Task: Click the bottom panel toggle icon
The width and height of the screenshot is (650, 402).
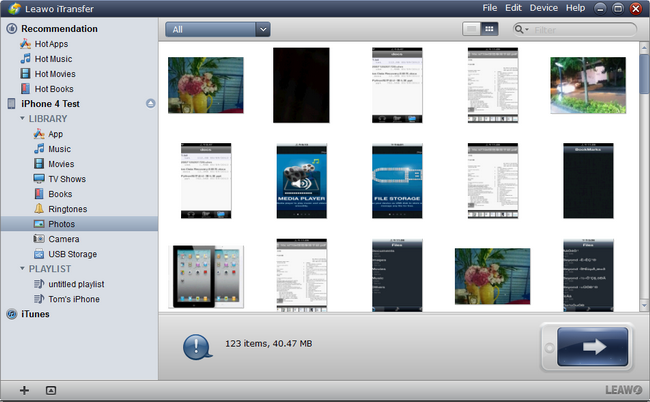Action: (51, 390)
